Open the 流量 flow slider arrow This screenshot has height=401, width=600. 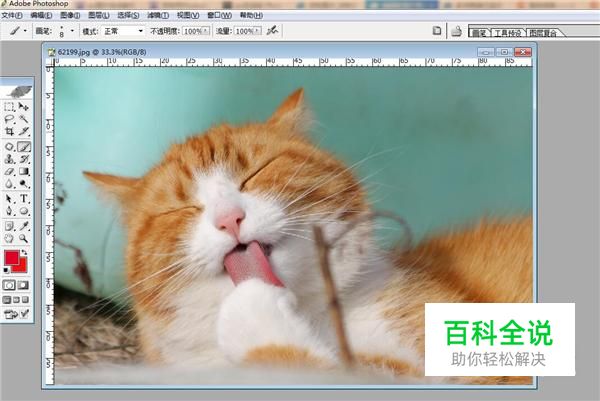pyautogui.click(x=257, y=31)
